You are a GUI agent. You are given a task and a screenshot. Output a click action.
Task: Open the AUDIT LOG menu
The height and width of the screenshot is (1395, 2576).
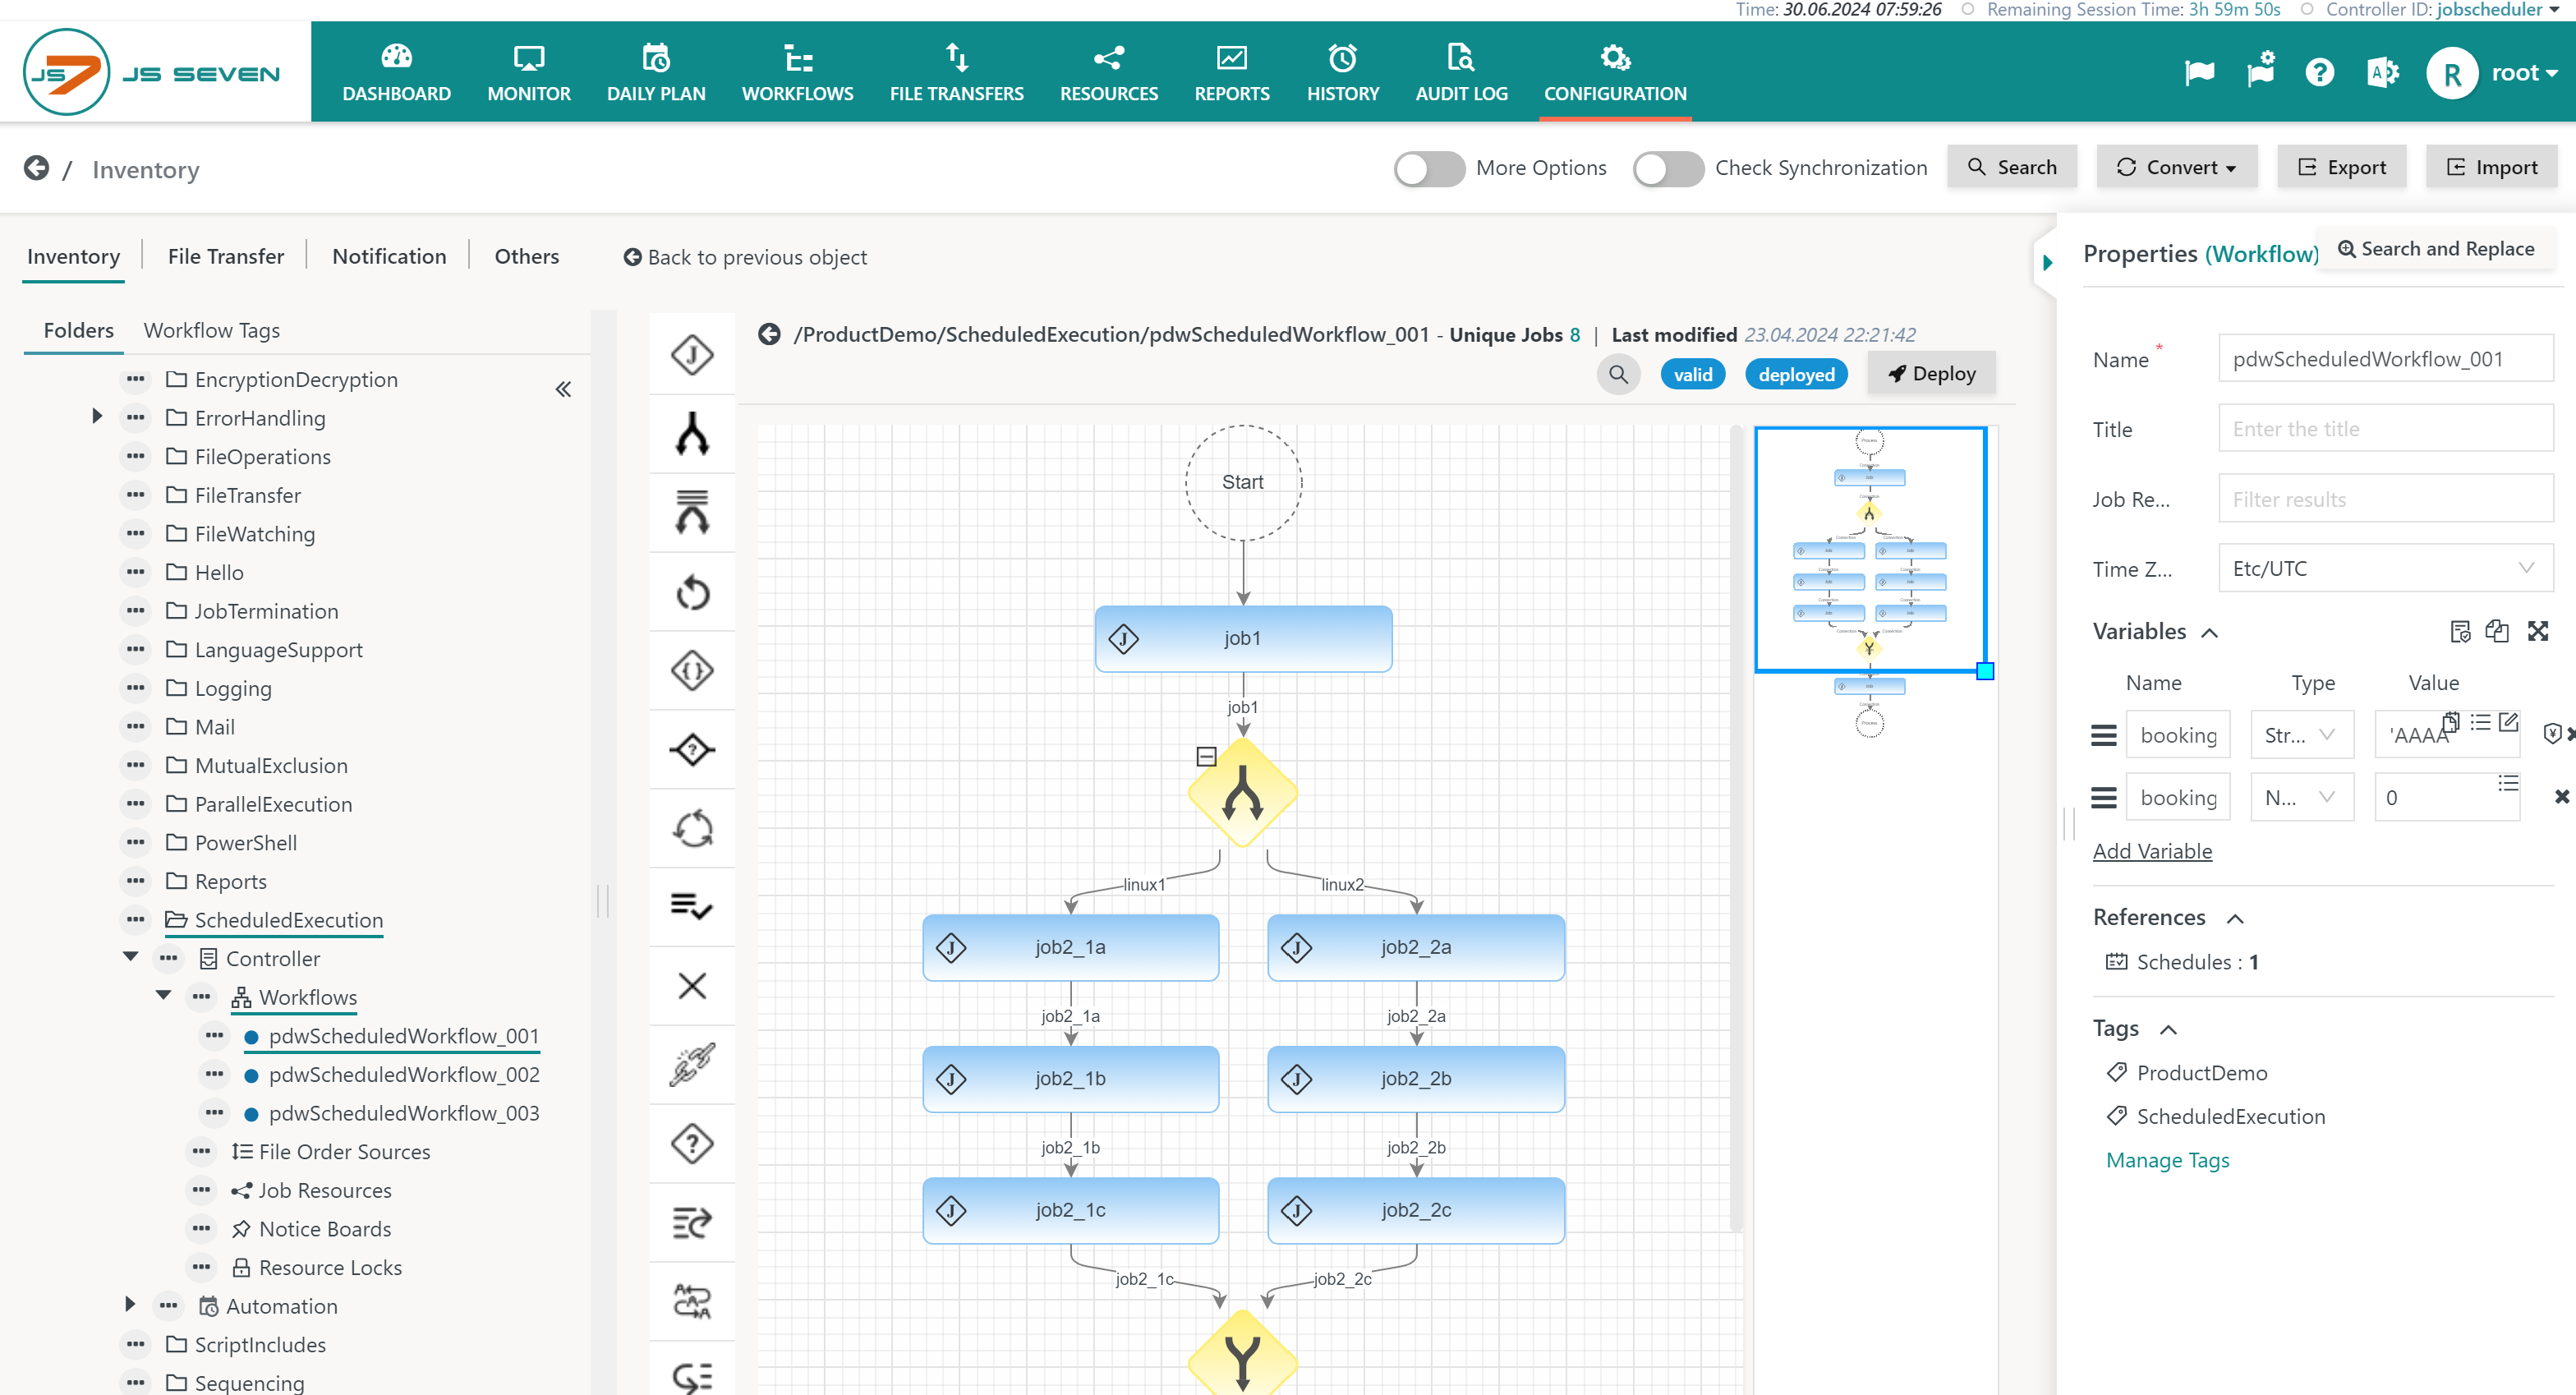pos(1461,73)
